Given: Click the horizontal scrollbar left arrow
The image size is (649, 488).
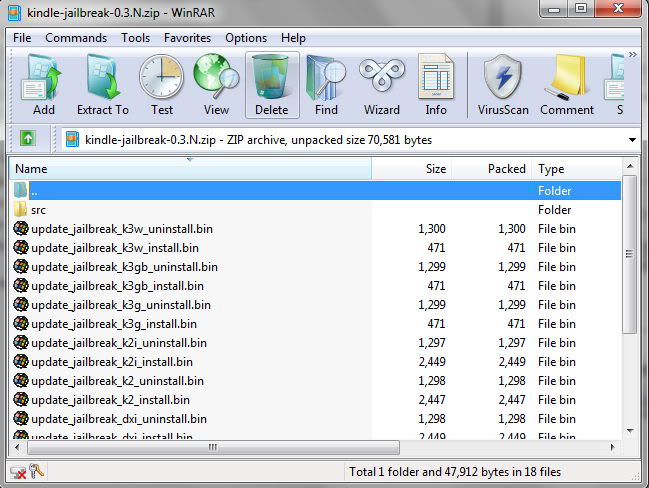Looking at the screenshot, I should [17, 447].
